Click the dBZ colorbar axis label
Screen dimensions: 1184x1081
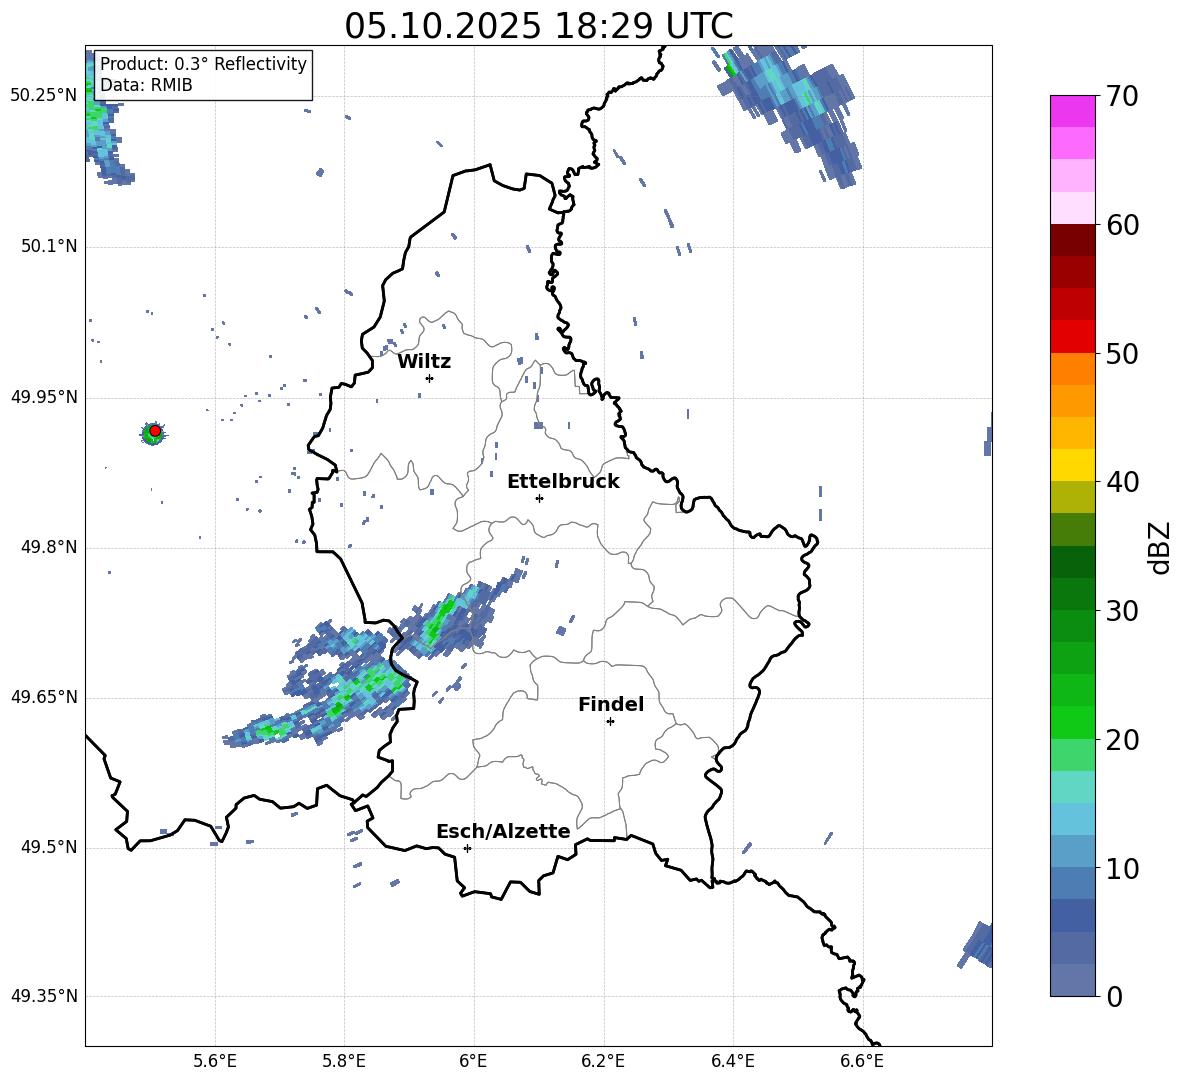1161,547
